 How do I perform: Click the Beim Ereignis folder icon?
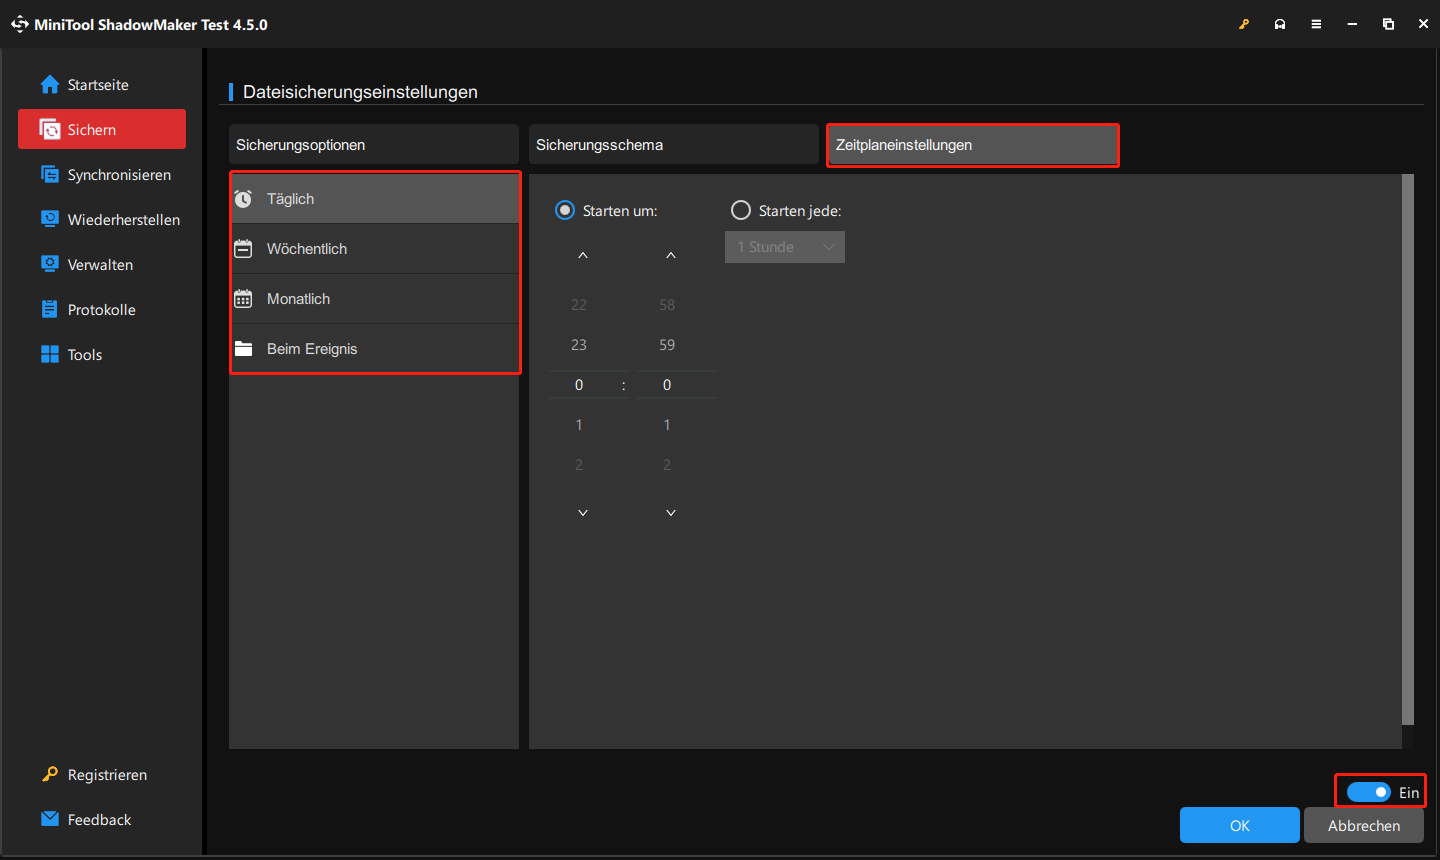243,349
